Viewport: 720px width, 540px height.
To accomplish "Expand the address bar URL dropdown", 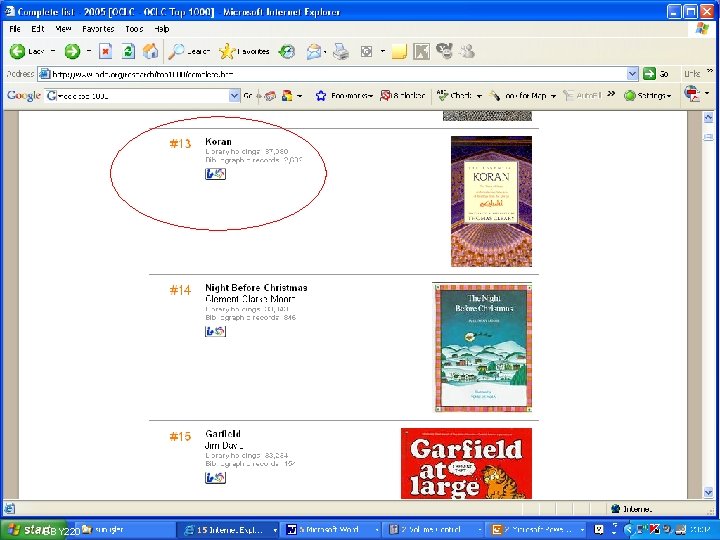I will (632, 73).
